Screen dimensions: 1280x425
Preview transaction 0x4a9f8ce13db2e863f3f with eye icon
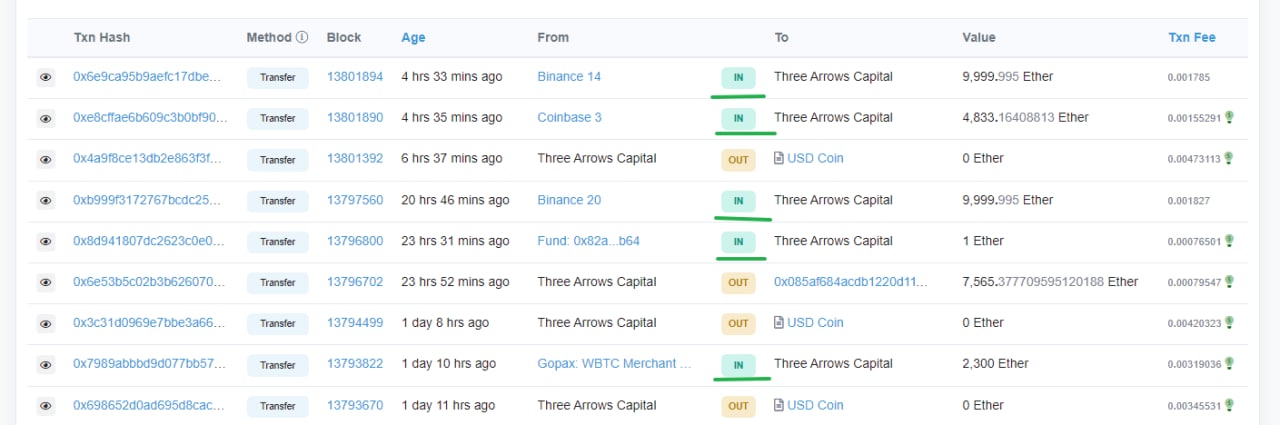[45, 159]
